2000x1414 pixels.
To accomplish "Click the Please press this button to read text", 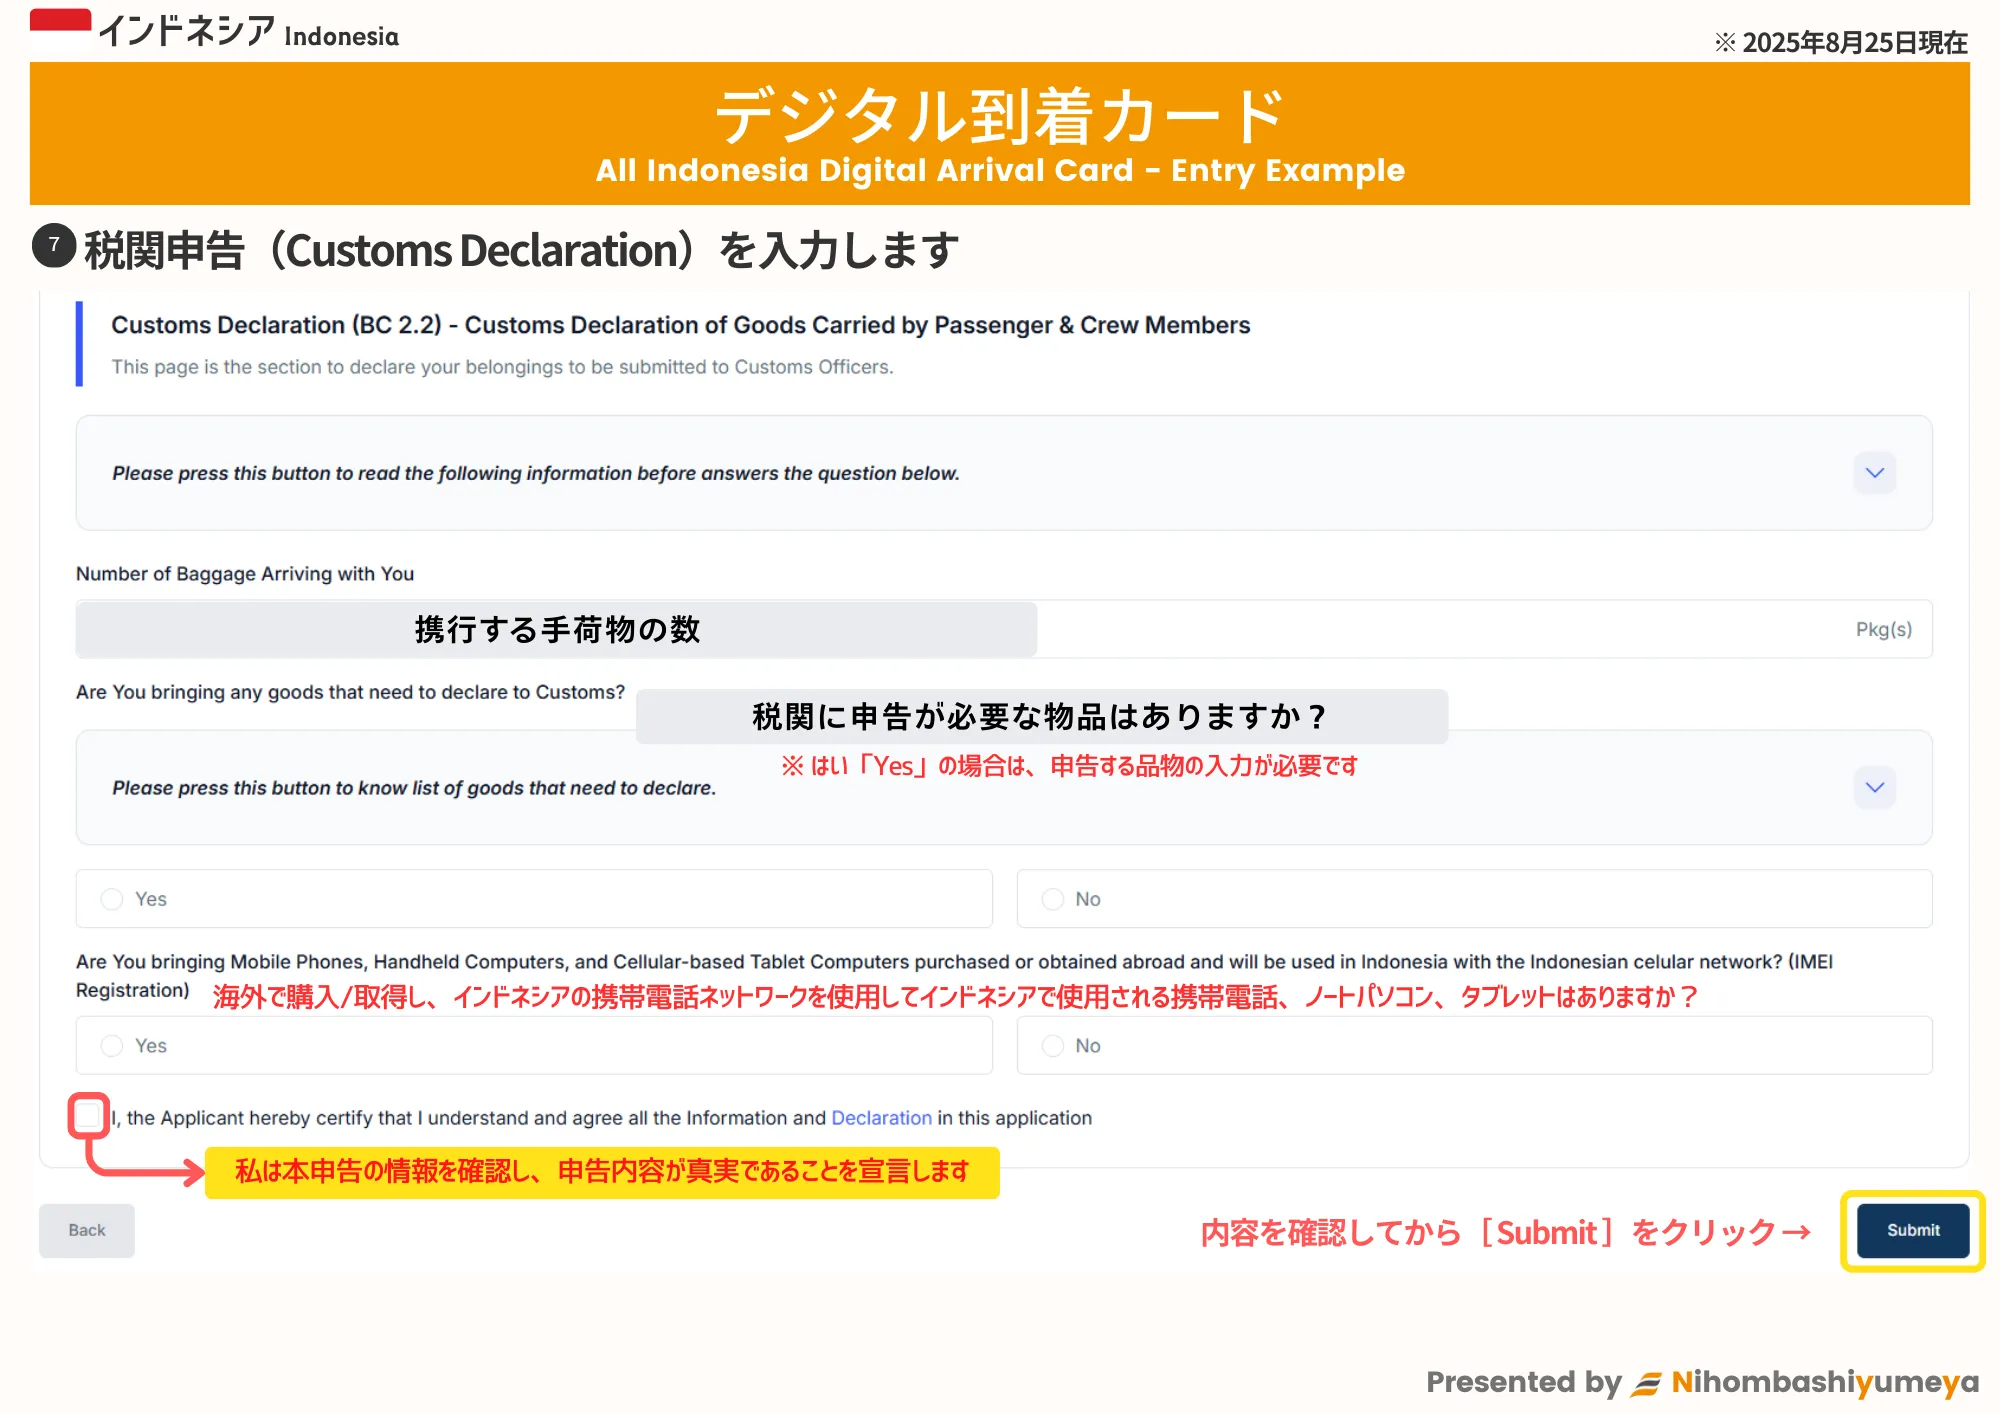I will 535,473.
